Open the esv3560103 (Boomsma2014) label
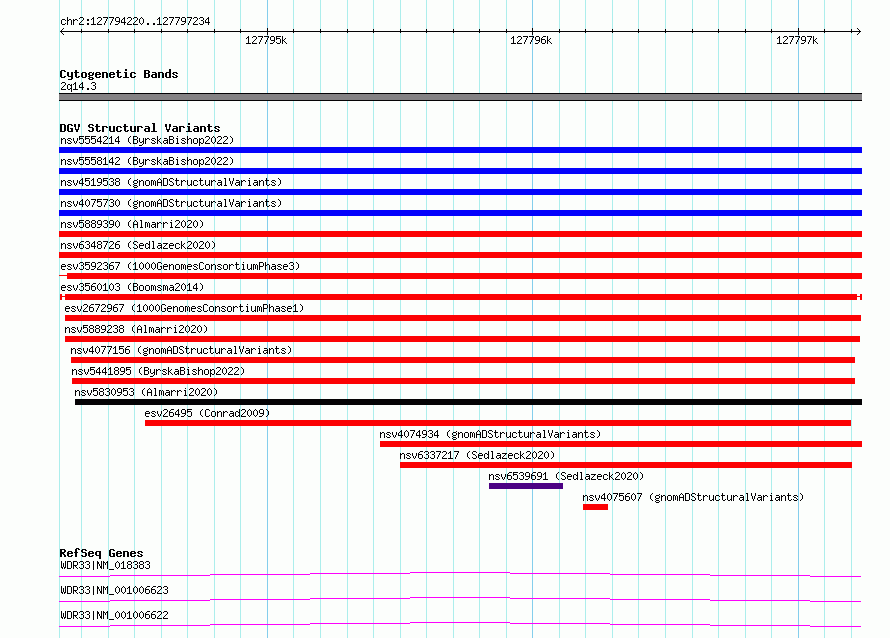This screenshot has height=638, width=890. [x=132, y=287]
